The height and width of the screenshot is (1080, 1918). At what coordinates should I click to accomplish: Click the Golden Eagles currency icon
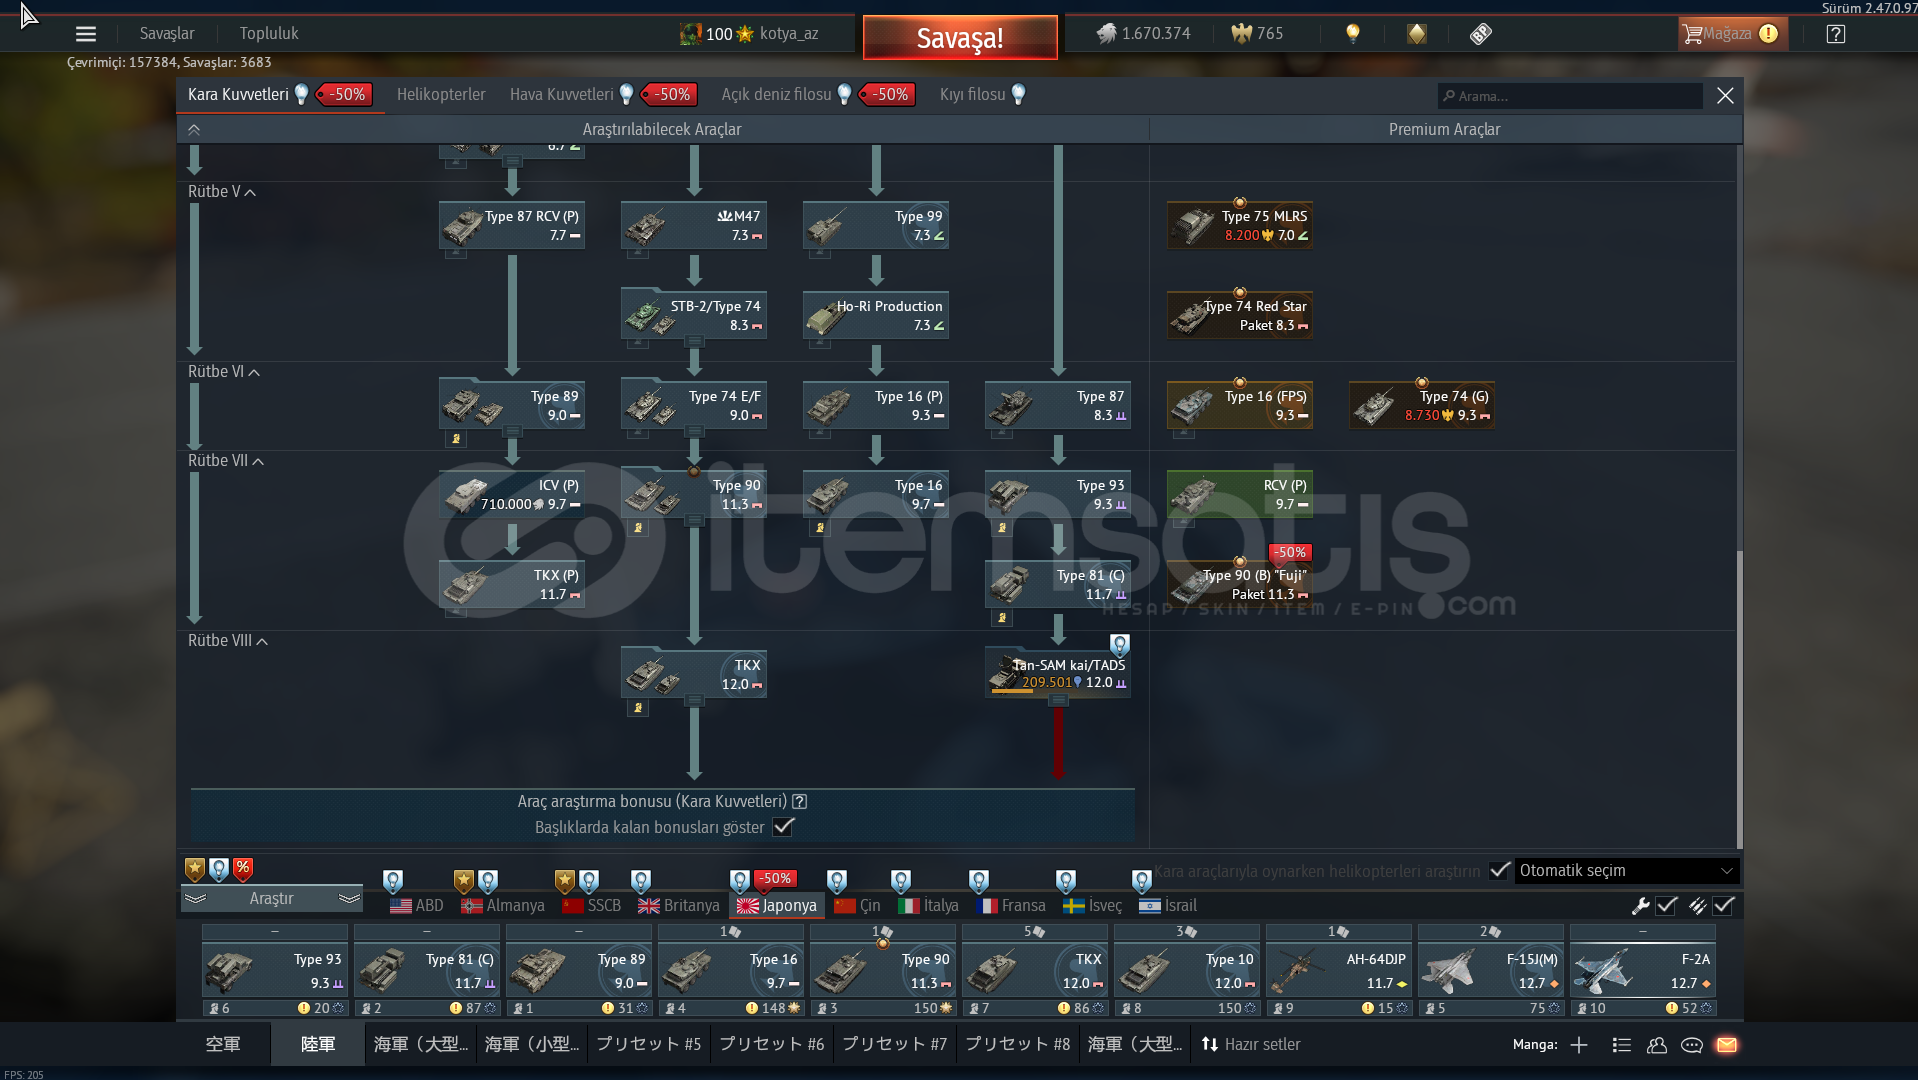coord(1241,34)
